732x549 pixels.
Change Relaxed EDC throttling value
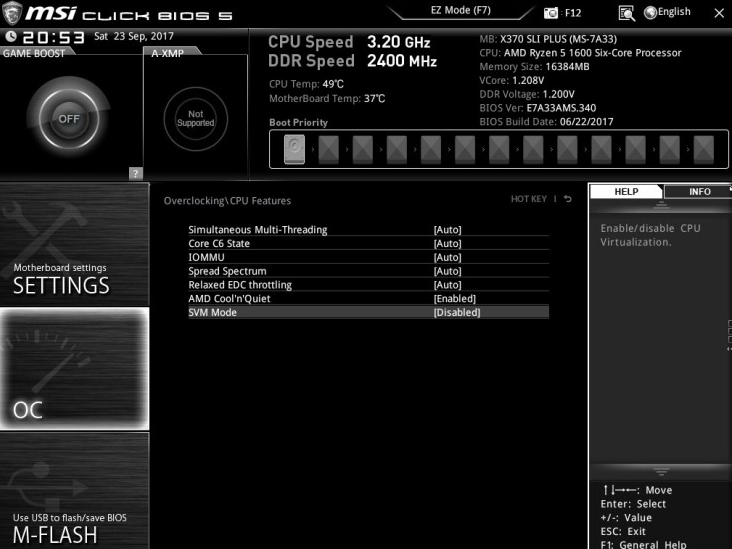click(x=447, y=285)
